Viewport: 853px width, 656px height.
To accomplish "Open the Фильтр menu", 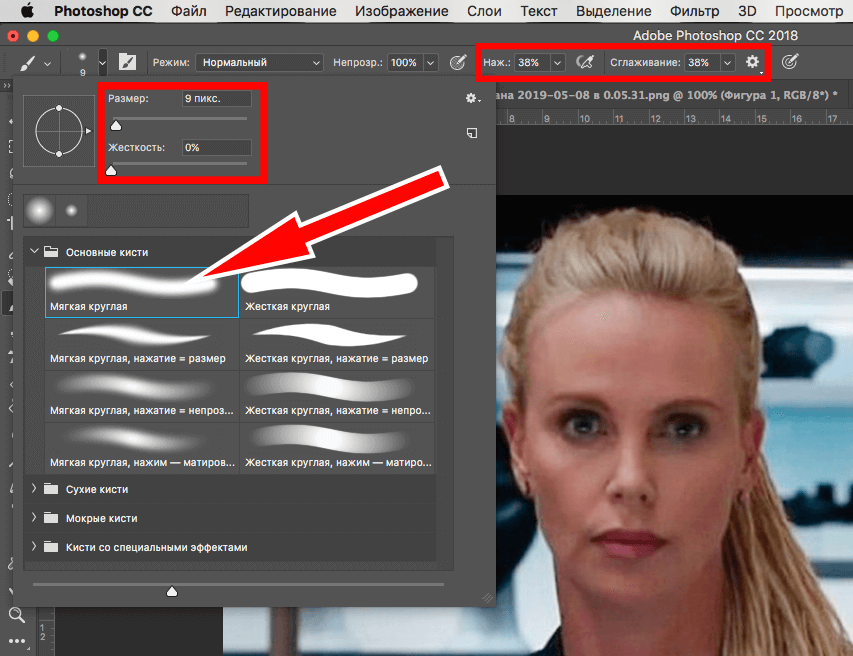I will 695,12.
